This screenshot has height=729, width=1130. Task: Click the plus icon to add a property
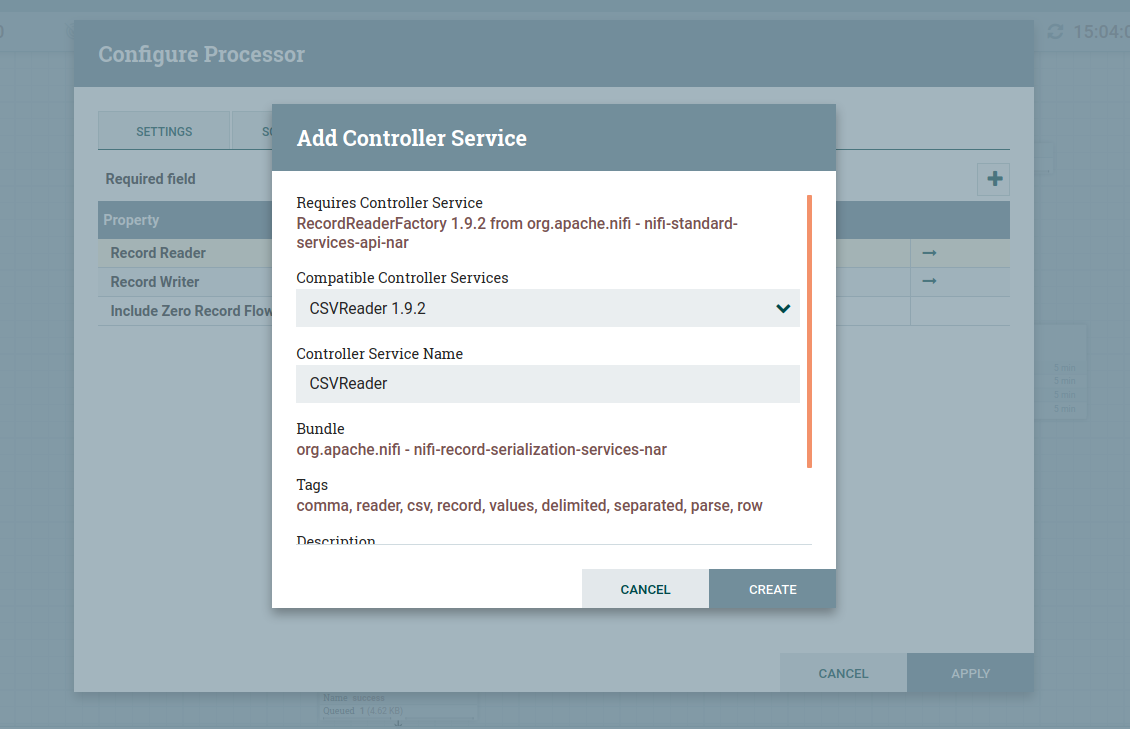click(994, 179)
